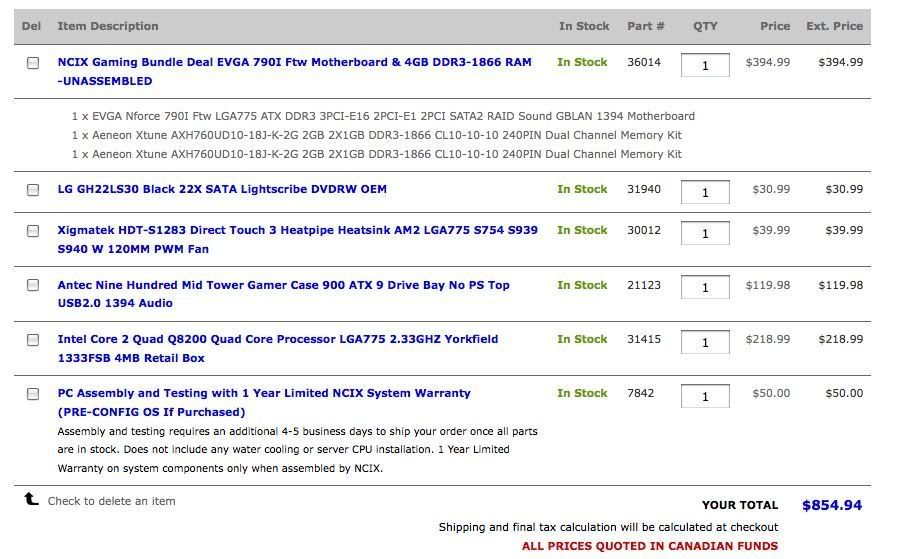Select delete checkbox for Xigmatek heatsink
The width and height of the screenshot is (905, 559).
[x=33, y=231]
